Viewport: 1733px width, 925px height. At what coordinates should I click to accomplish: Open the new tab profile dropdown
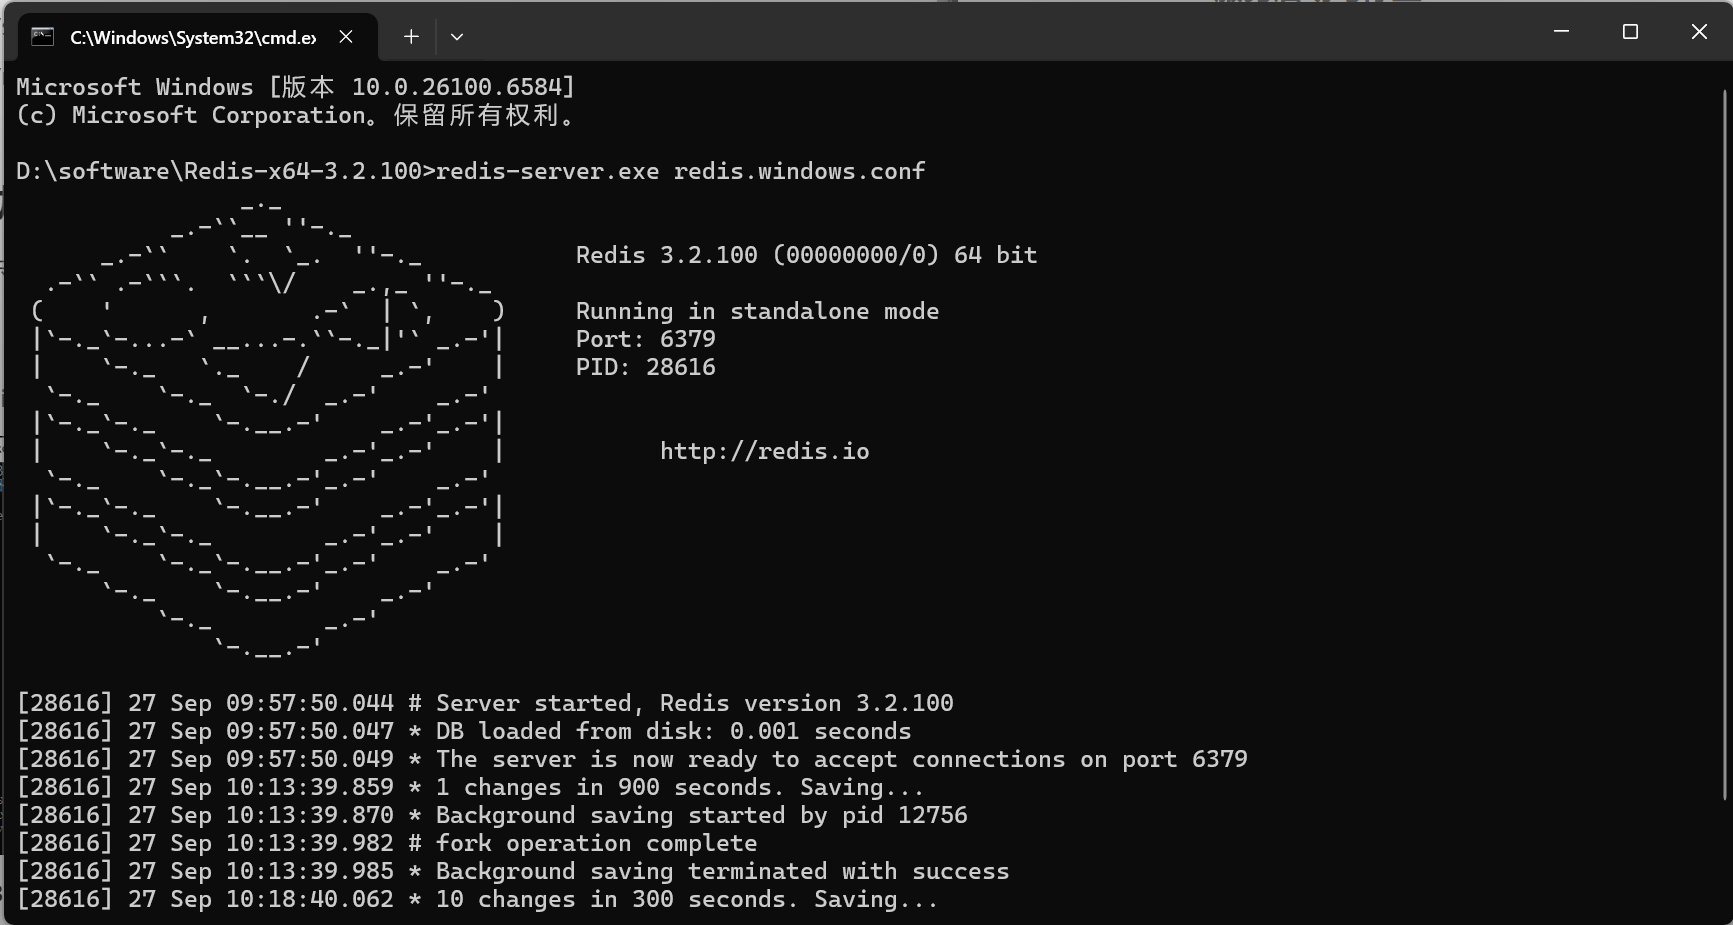[x=457, y=37]
